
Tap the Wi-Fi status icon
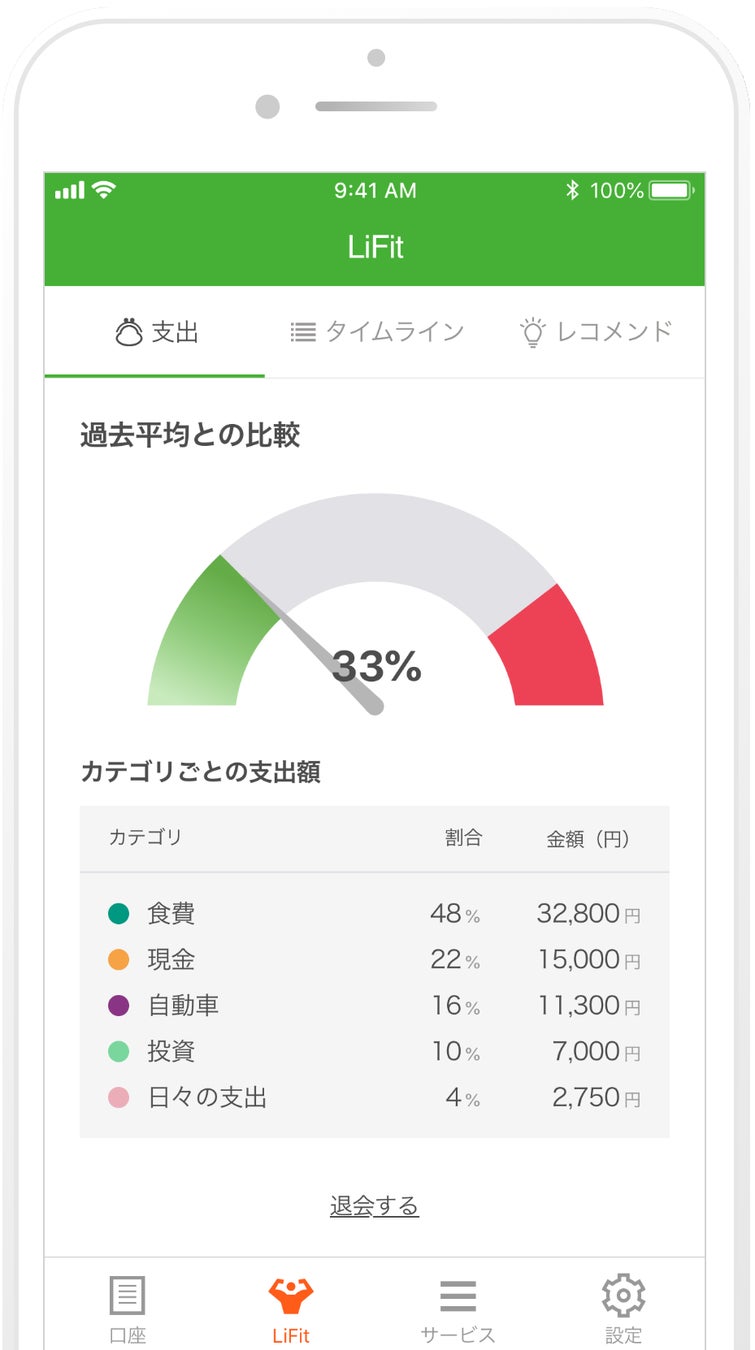(x=103, y=189)
